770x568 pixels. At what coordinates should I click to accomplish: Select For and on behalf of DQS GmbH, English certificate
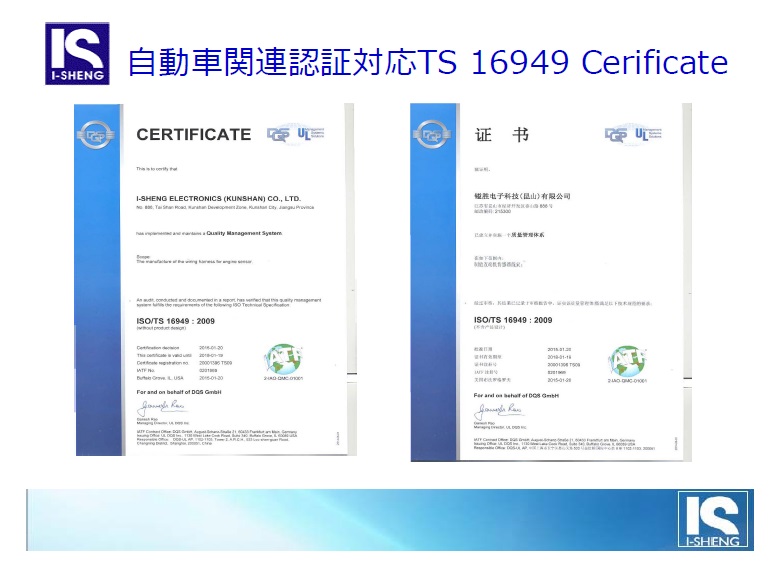coord(179,392)
